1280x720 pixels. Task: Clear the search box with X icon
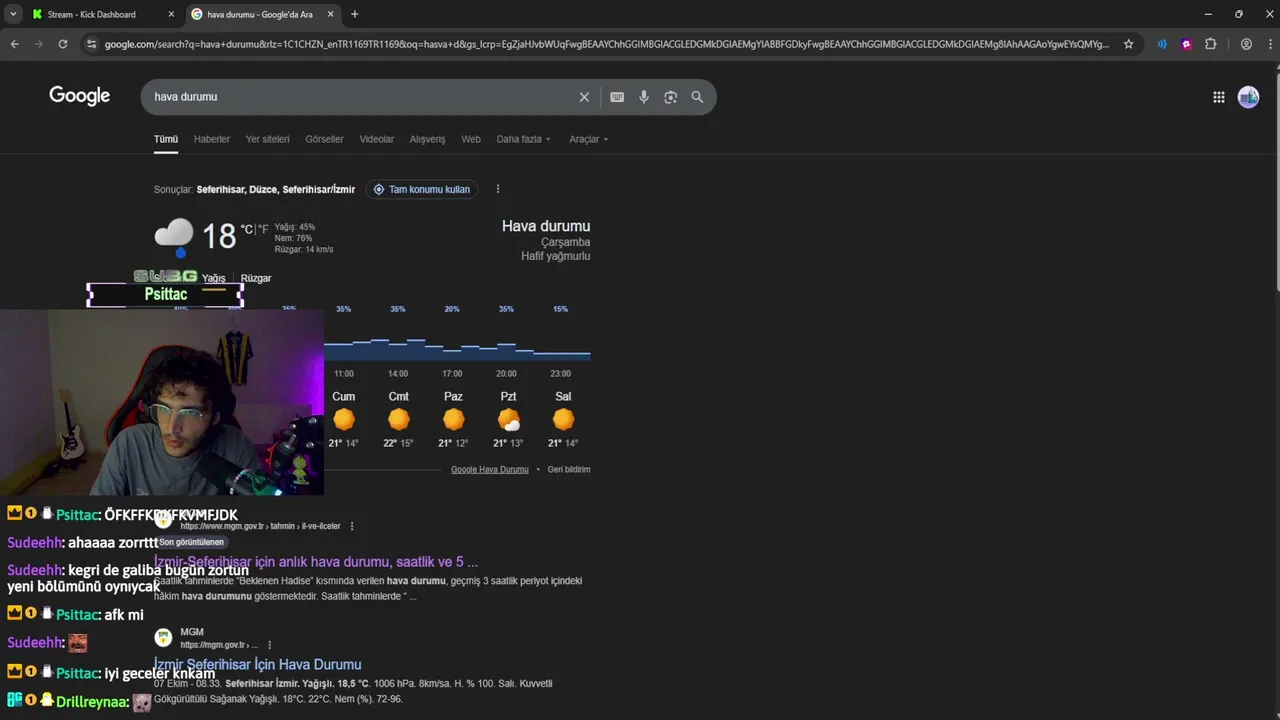[x=584, y=97]
